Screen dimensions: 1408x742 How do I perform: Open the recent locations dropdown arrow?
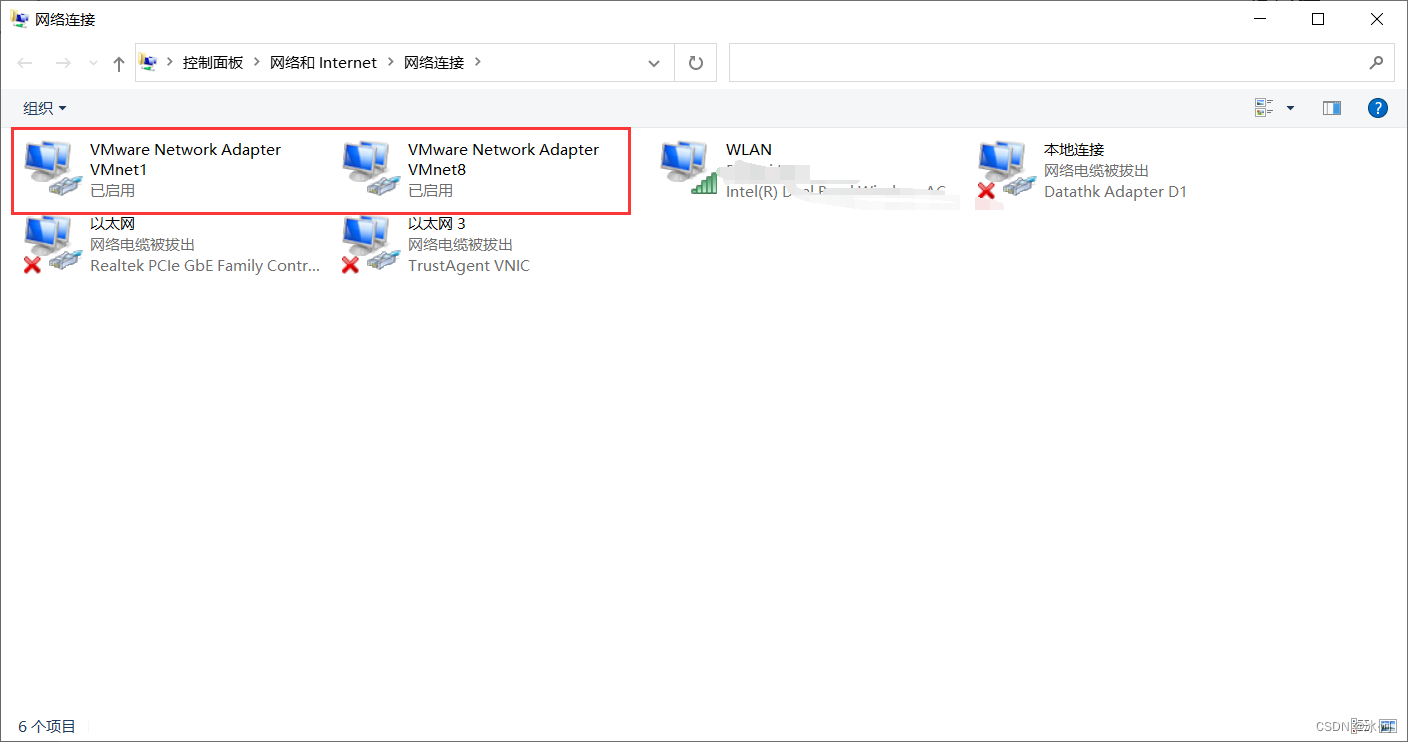tap(93, 63)
